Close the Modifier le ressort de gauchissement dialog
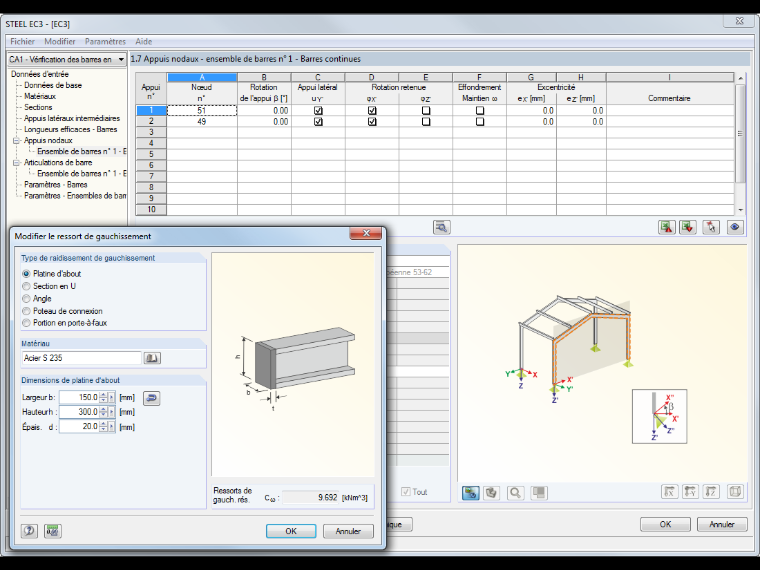 coord(366,233)
